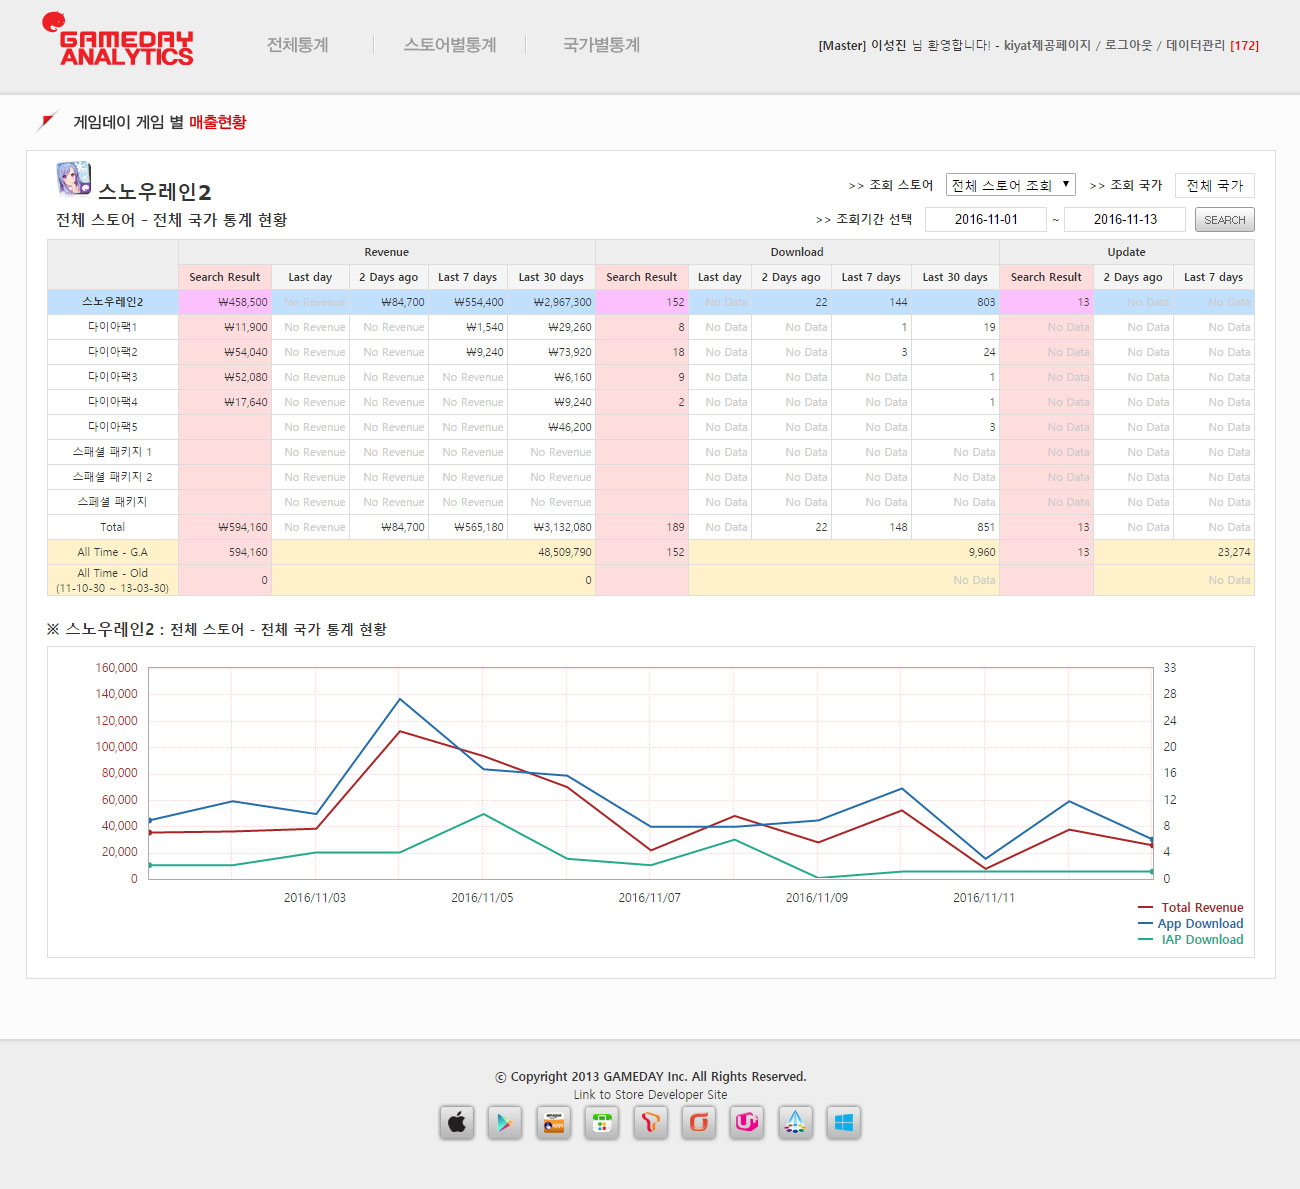Click the start date field 2016-11-01
1300x1189 pixels.
pos(986,219)
